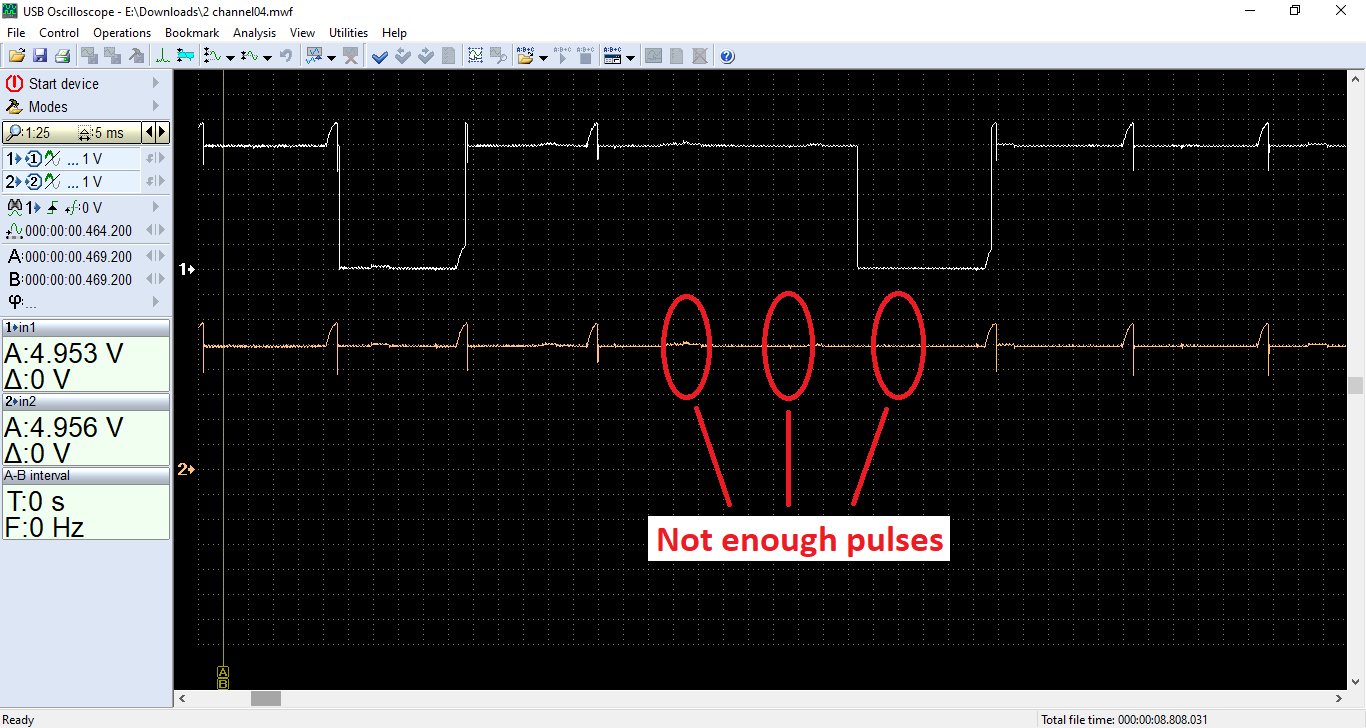Click the green verify checkmark toolbar item
This screenshot has width=1366, height=728.
pyautogui.click(x=379, y=56)
